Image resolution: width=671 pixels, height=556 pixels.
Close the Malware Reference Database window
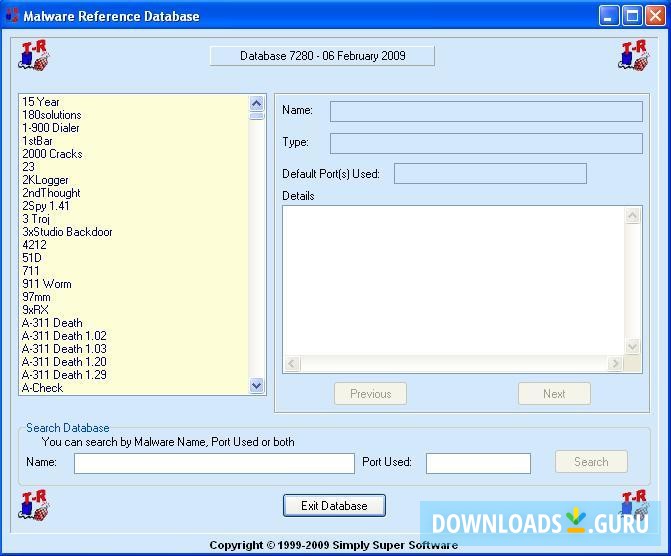click(655, 16)
